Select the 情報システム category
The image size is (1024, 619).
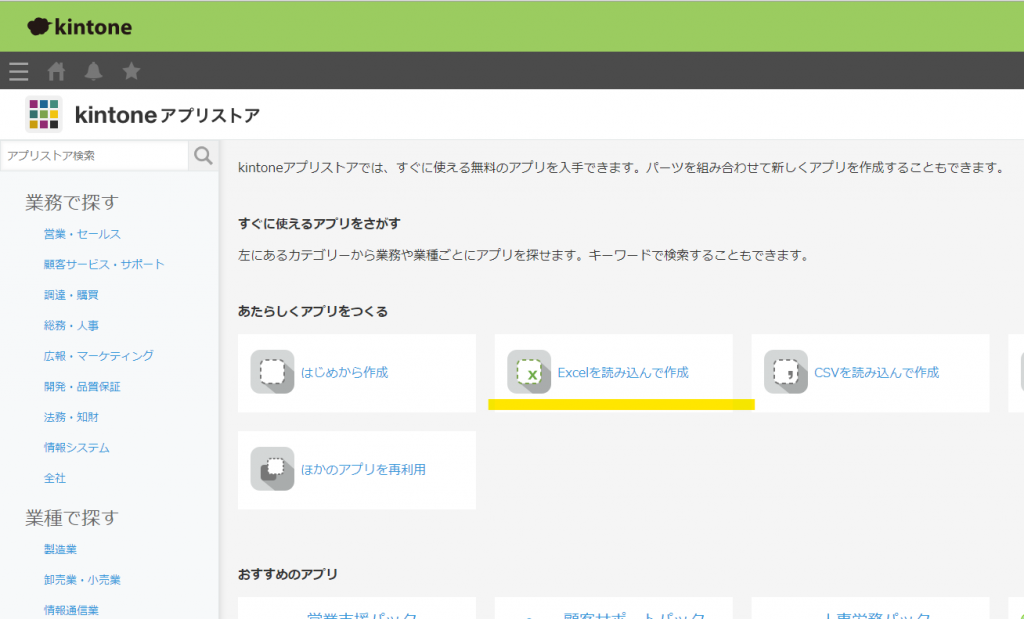click(77, 448)
